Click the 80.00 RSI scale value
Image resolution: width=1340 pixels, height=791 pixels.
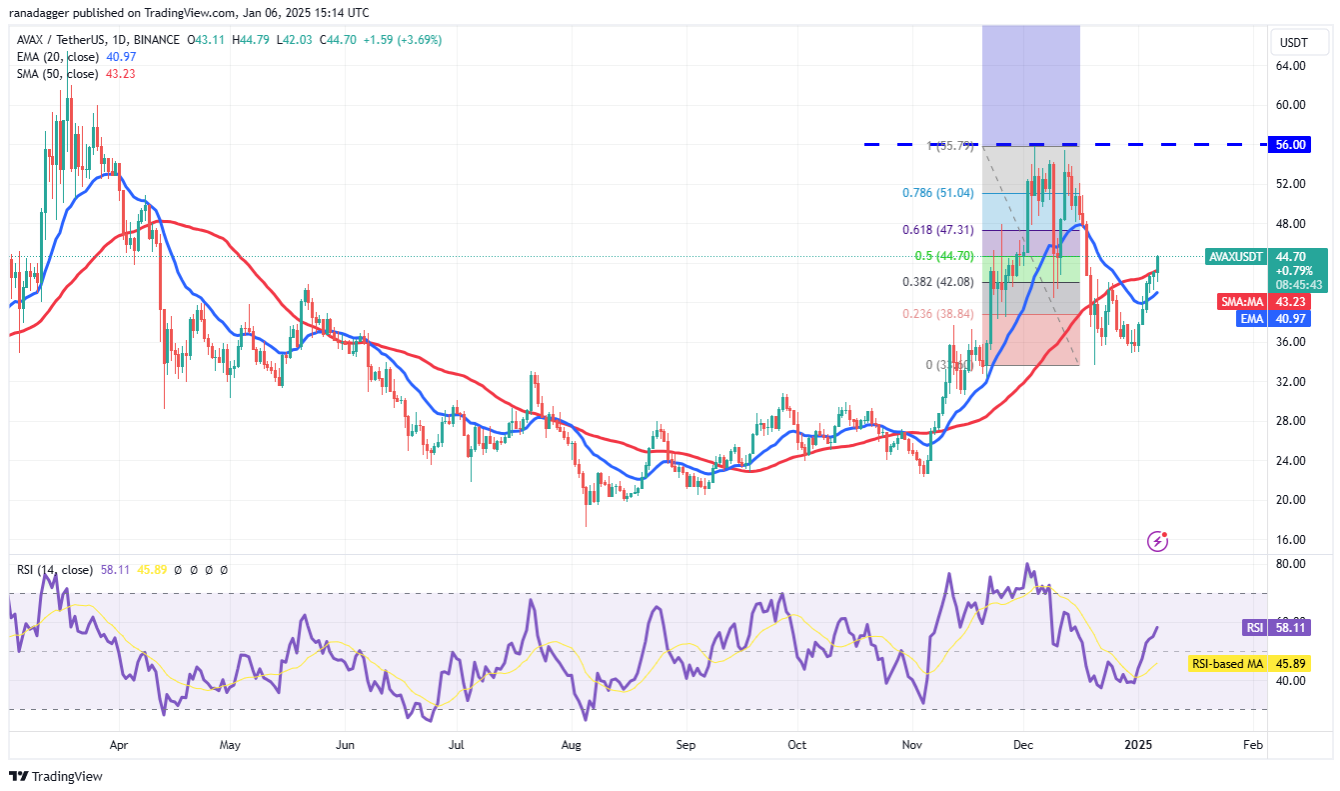[1292, 564]
